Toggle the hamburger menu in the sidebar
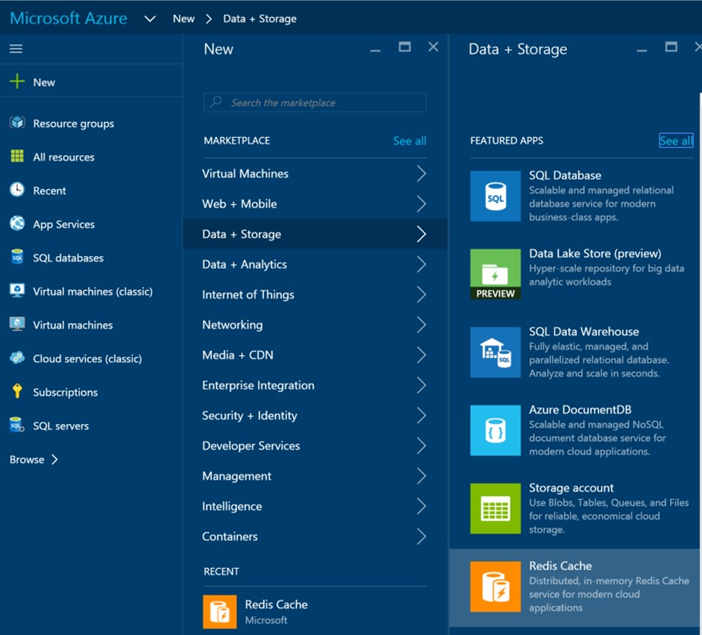 (x=16, y=48)
